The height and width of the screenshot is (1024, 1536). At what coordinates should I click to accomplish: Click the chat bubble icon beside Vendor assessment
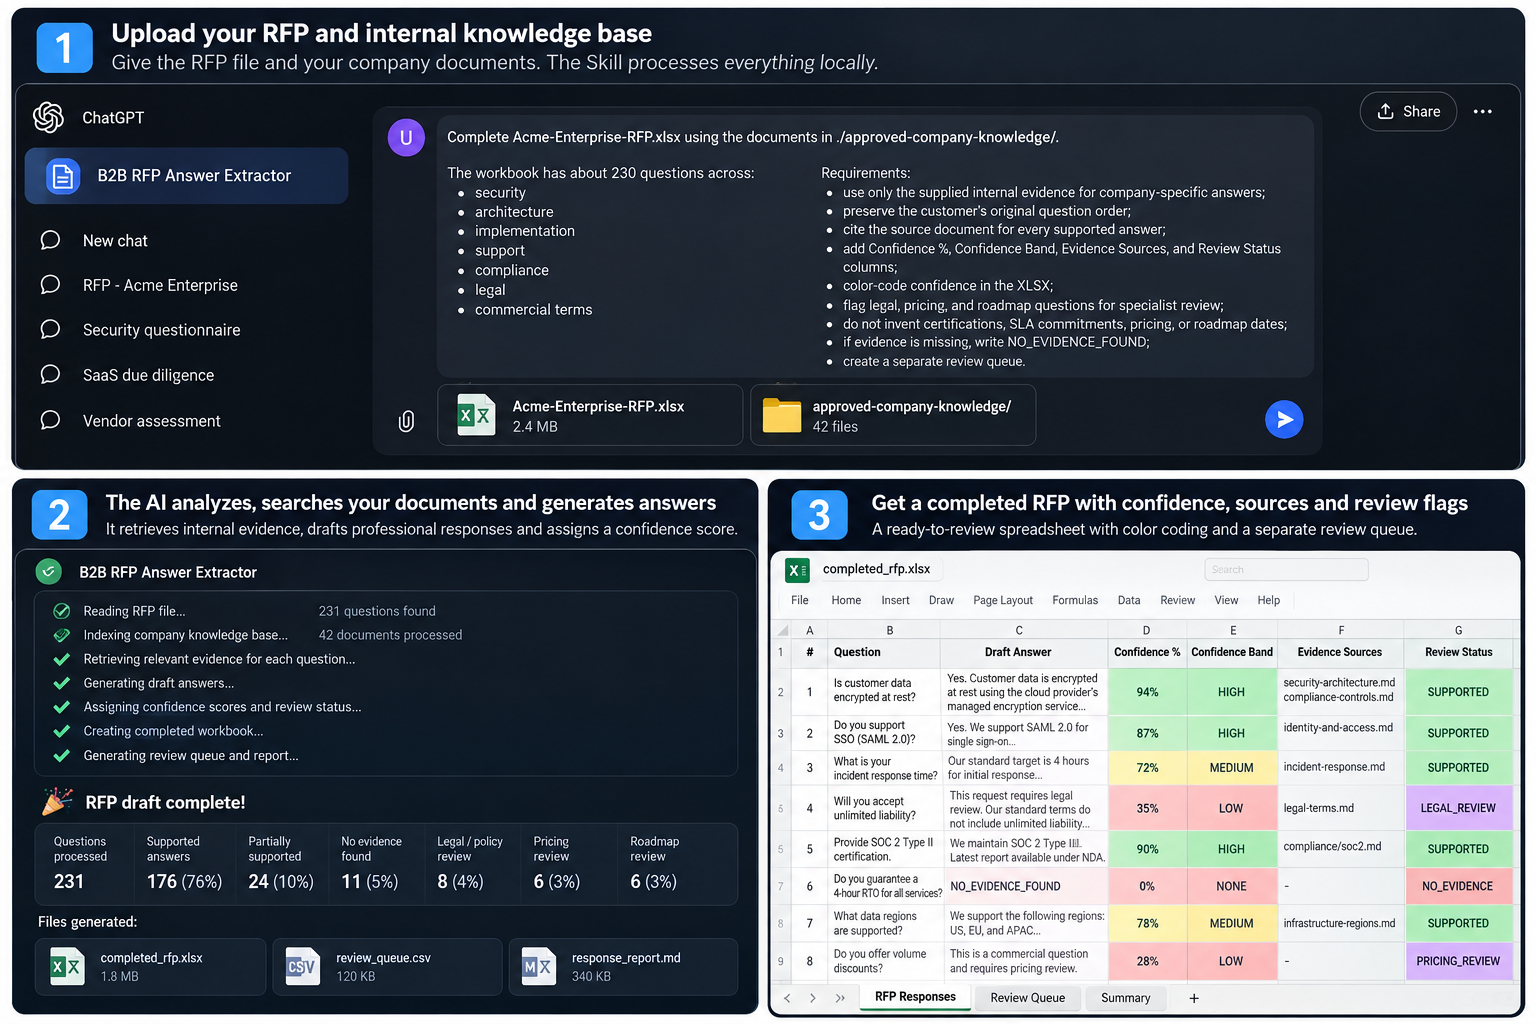(50, 420)
